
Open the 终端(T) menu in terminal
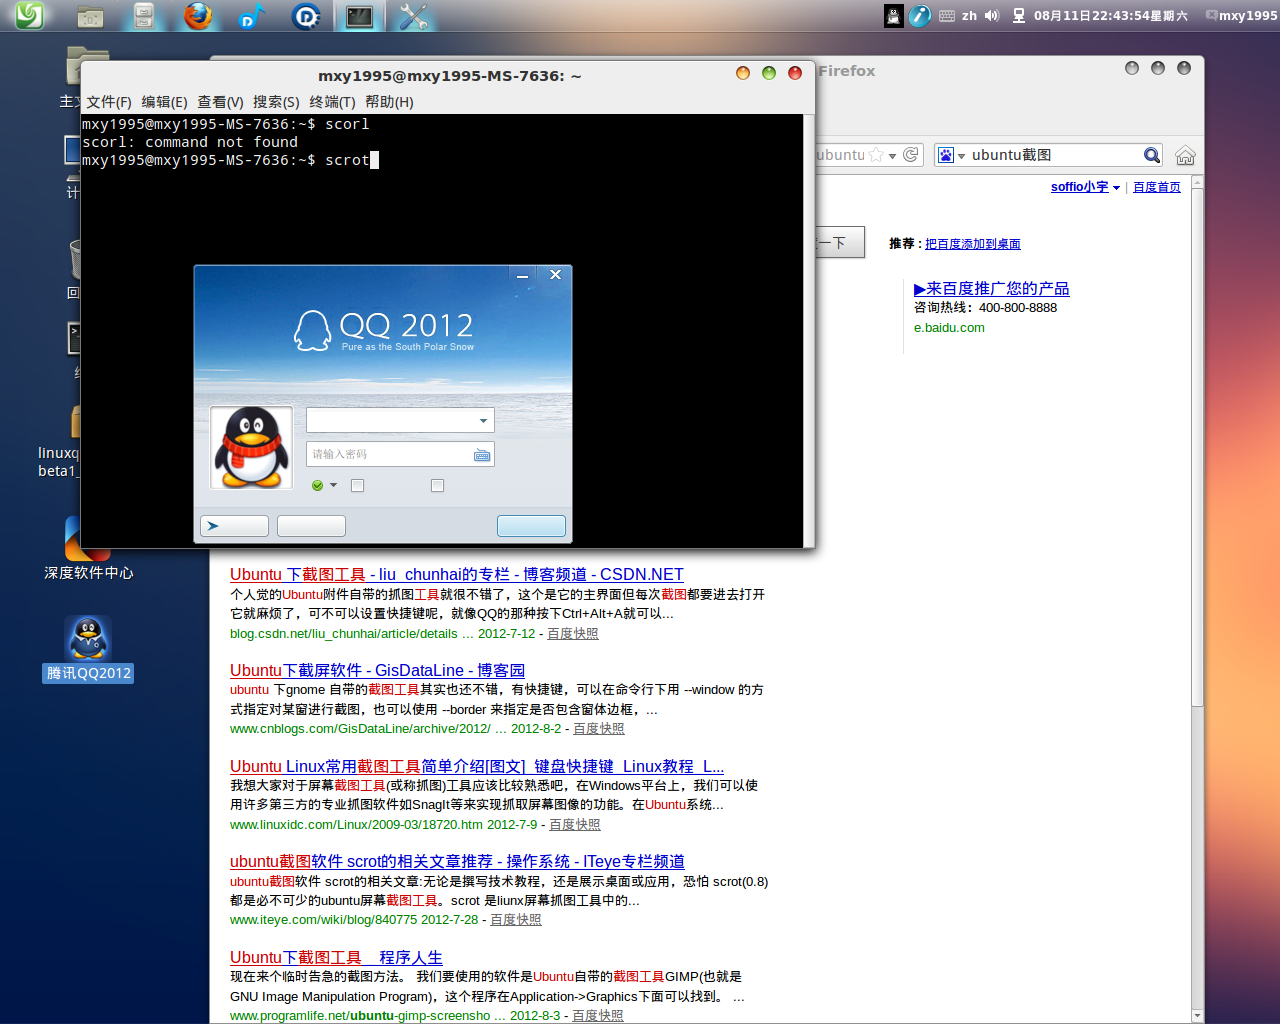coord(333,102)
